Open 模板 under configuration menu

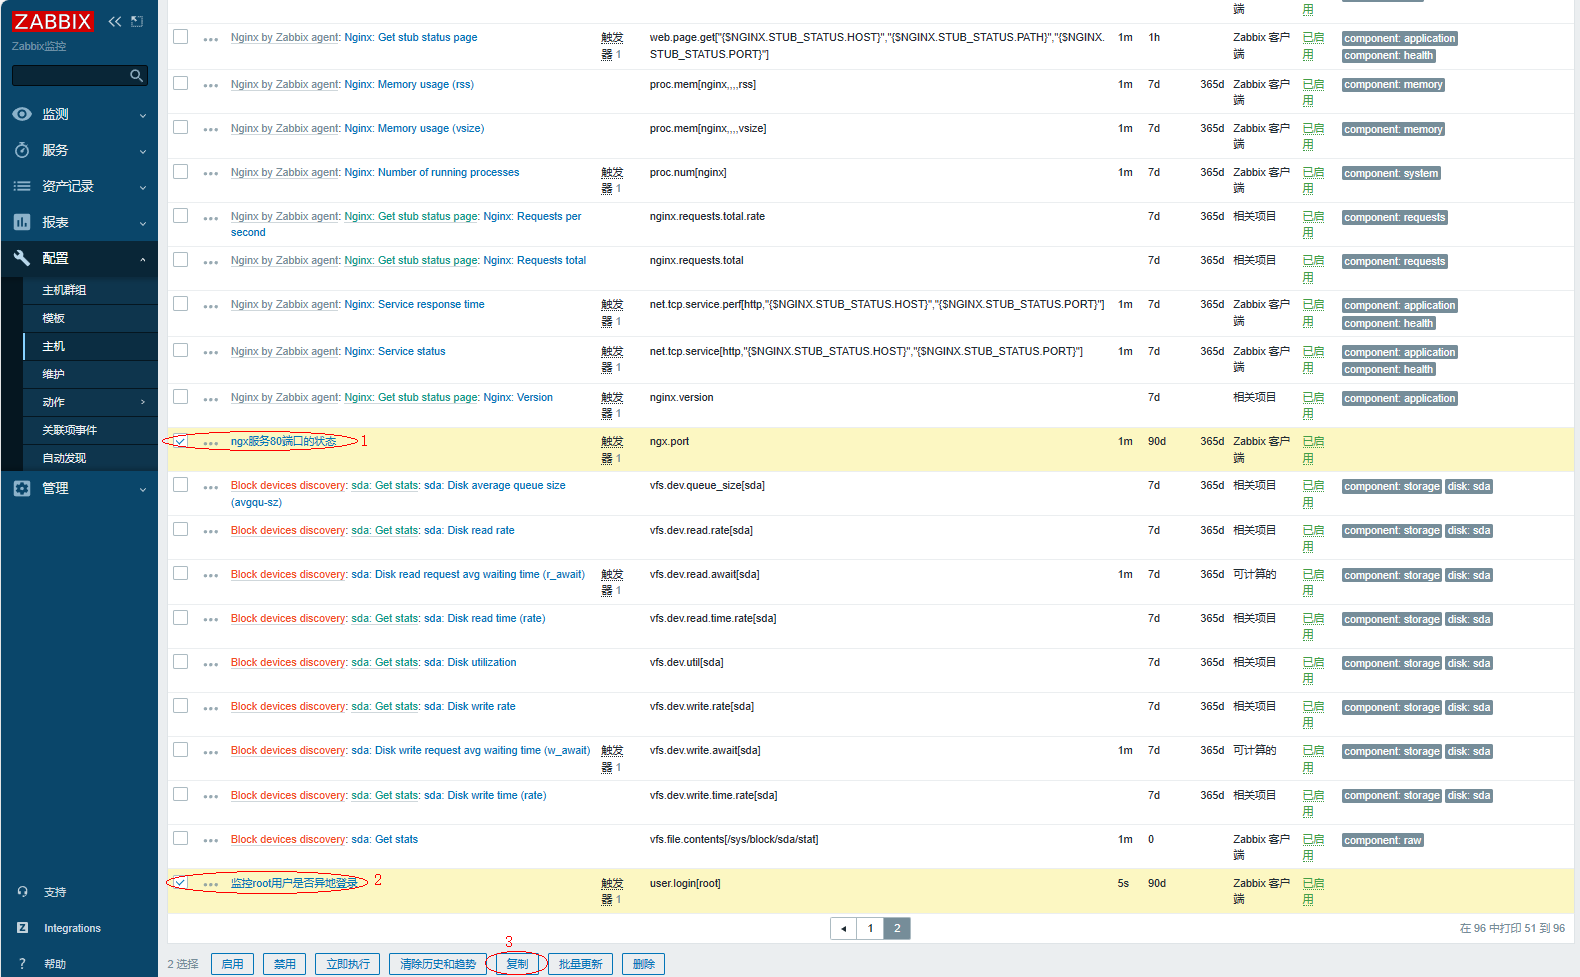[x=54, y=318]
